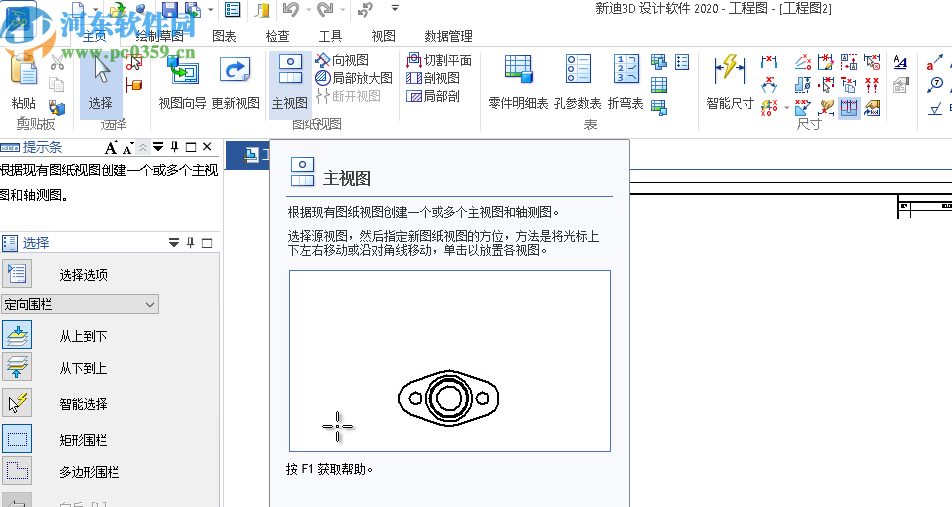This screenshot has width=952, height=507.
Task: Click the Save floppy disk icon
Action: 169,9
